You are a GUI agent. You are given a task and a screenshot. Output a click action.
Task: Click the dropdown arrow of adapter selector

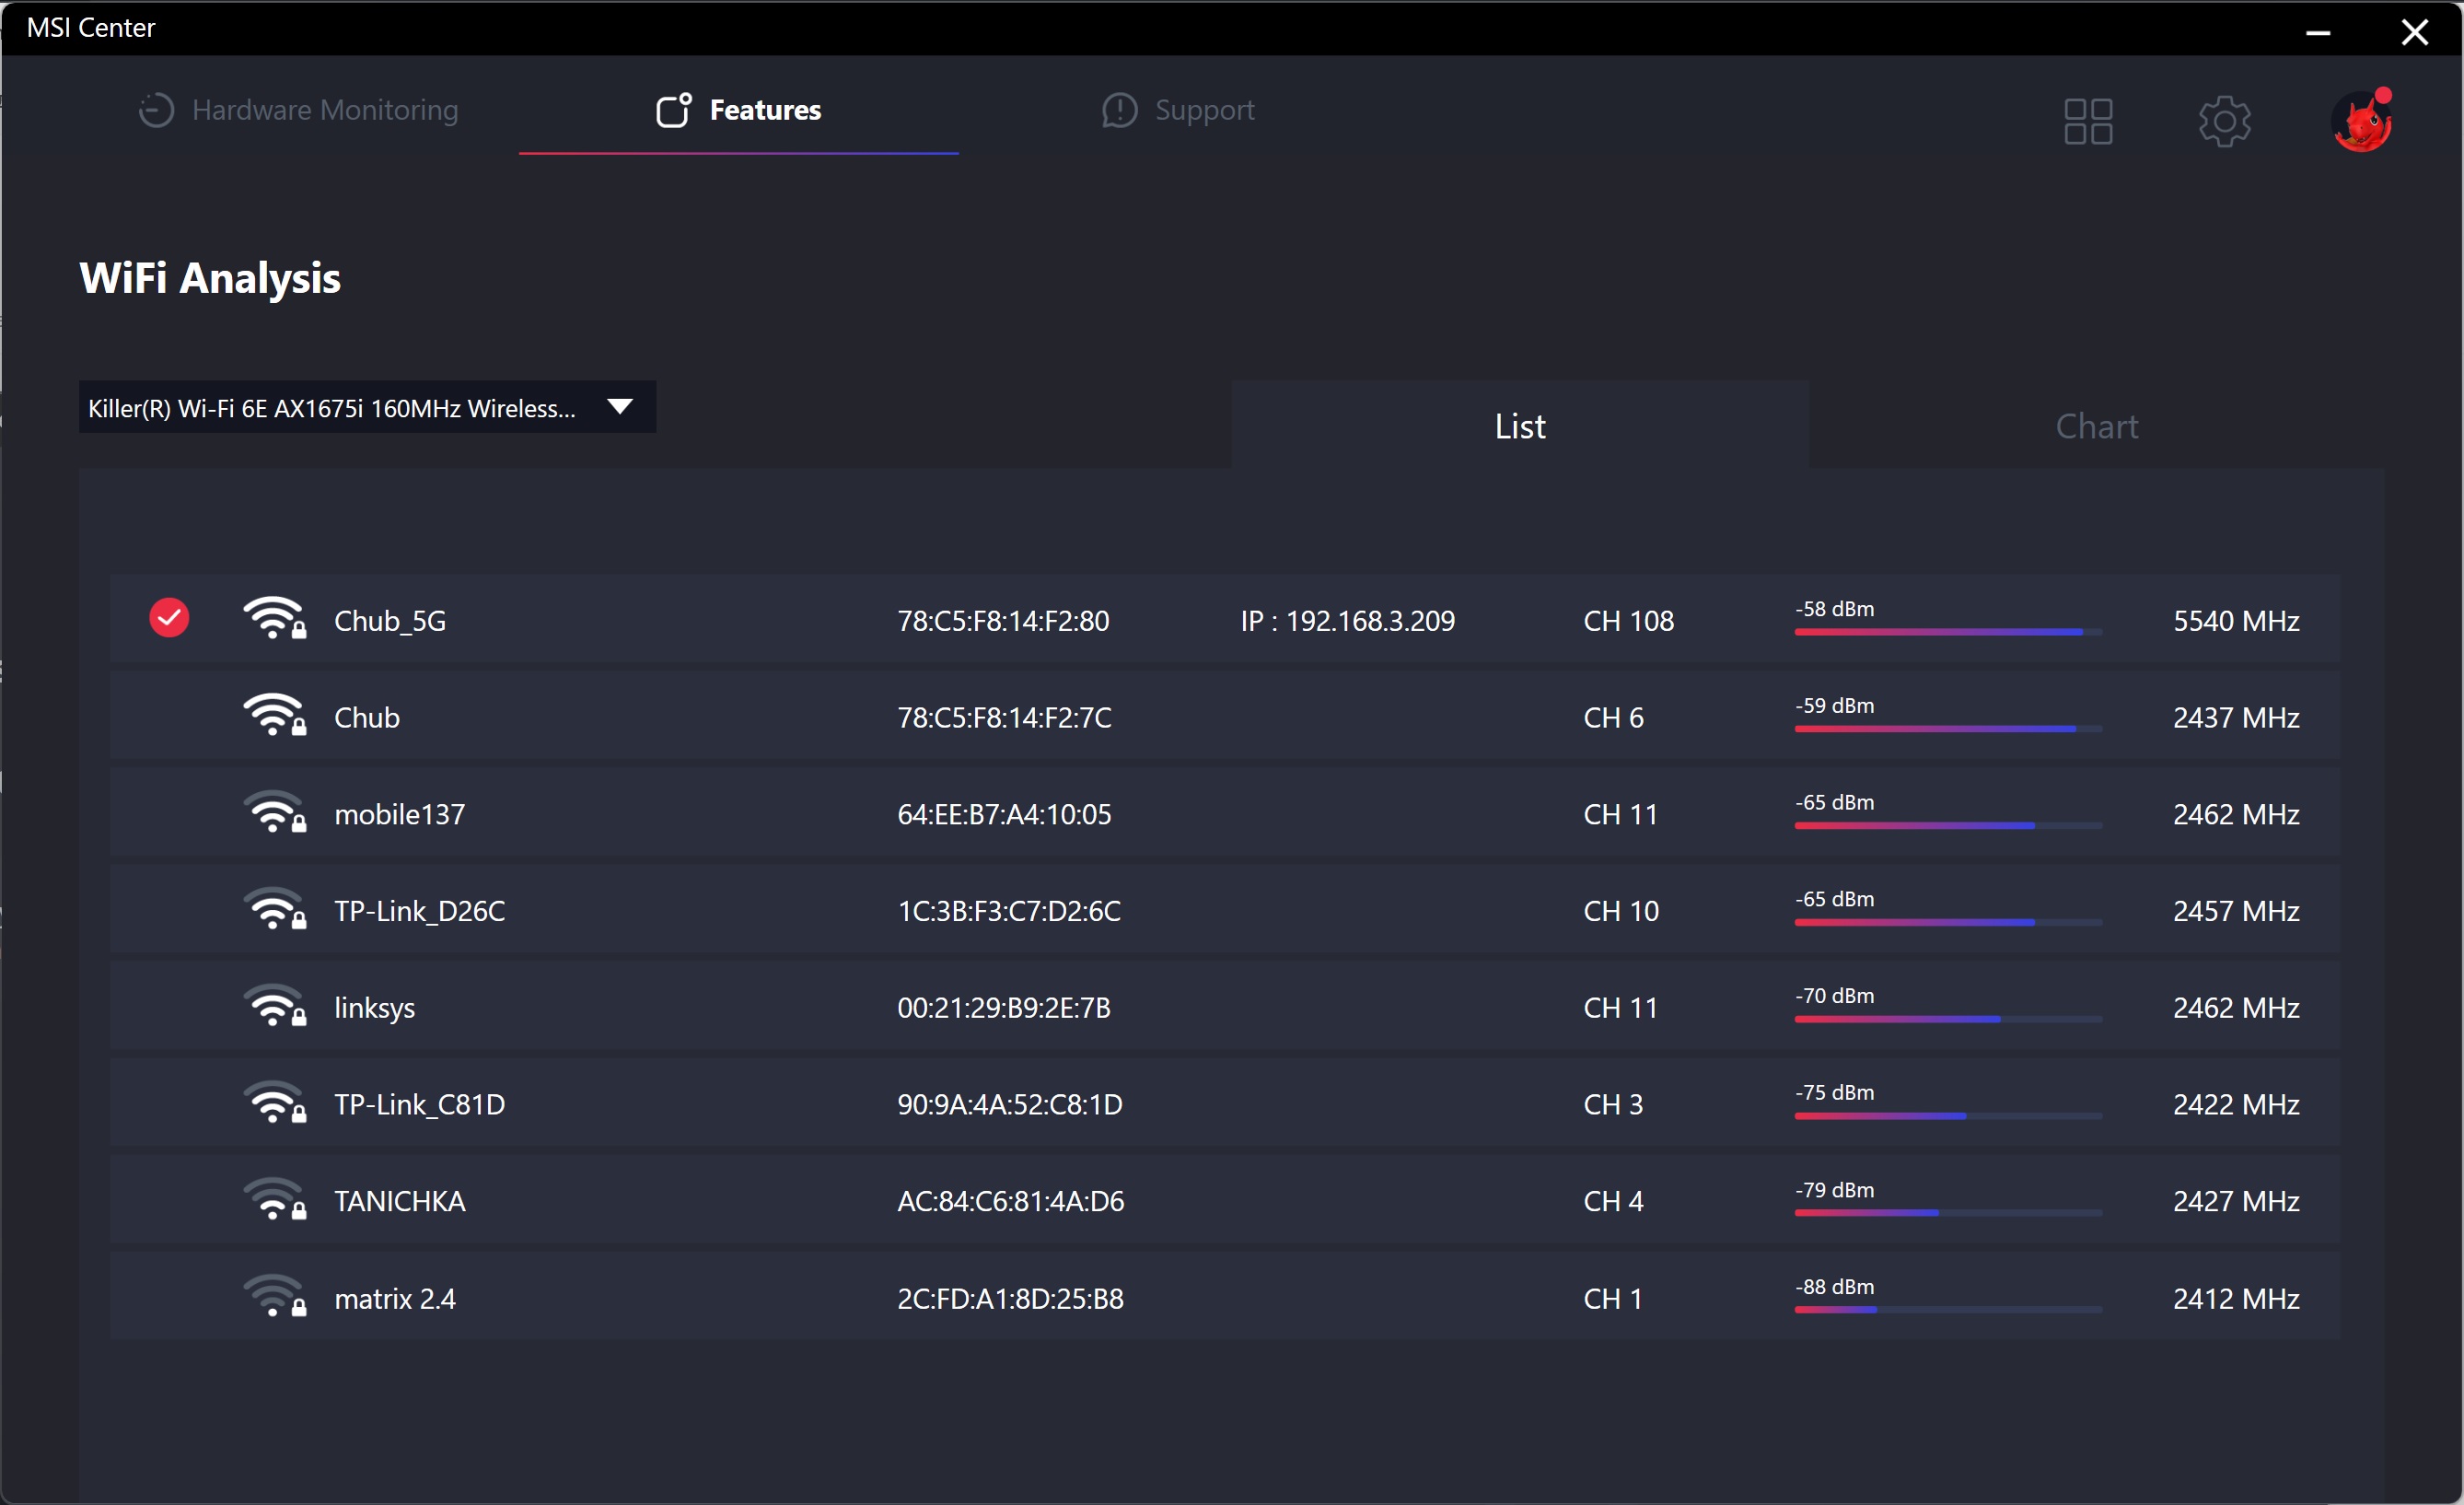(x=620, y=407)
